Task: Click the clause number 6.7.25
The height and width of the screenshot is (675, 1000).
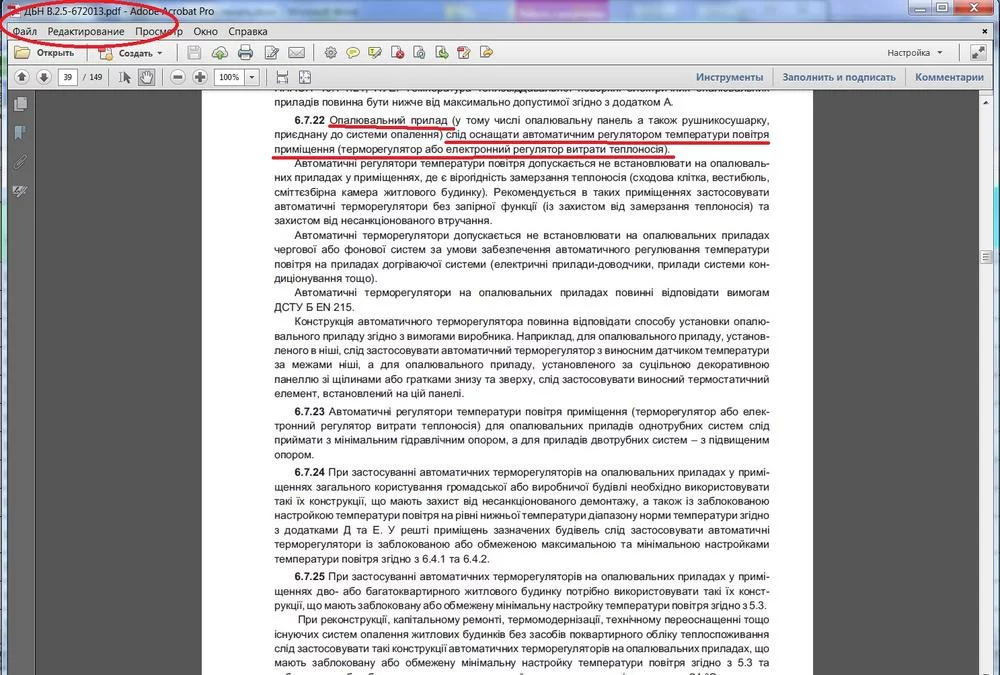Action: [x=309, y=577]
